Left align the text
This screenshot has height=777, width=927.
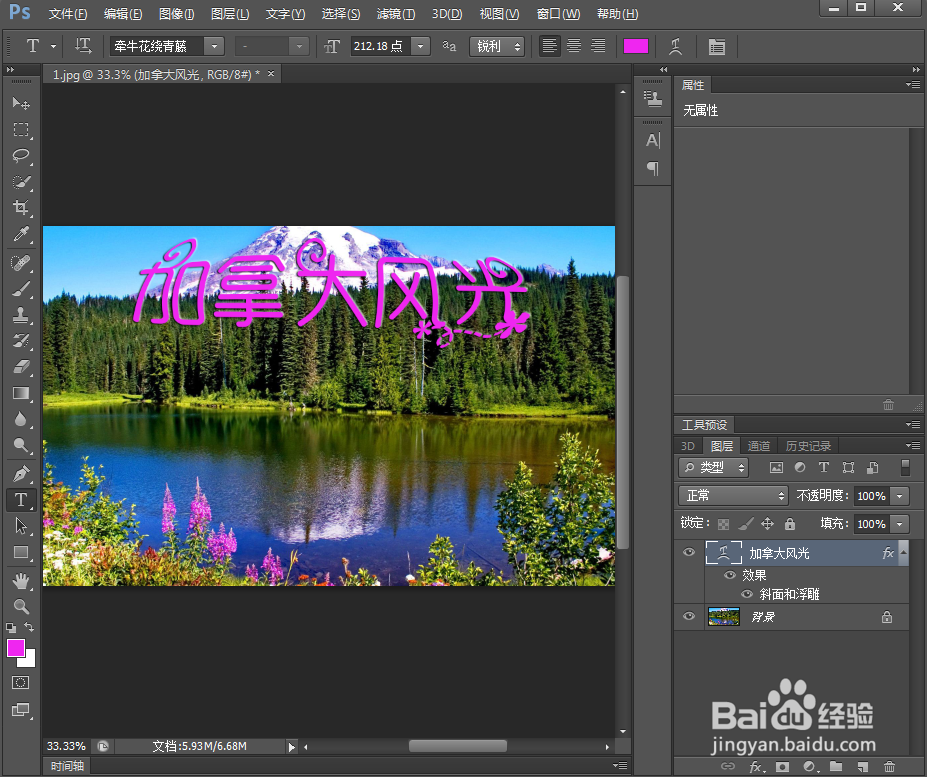(549, 46)
